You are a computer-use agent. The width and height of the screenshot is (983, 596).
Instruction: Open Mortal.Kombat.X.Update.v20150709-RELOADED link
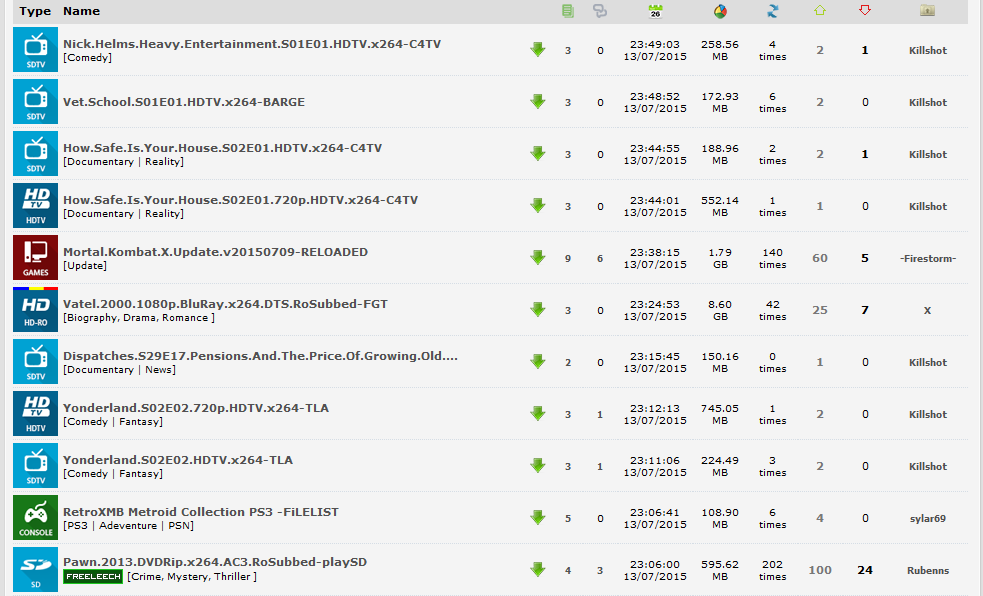pos(216,252)
